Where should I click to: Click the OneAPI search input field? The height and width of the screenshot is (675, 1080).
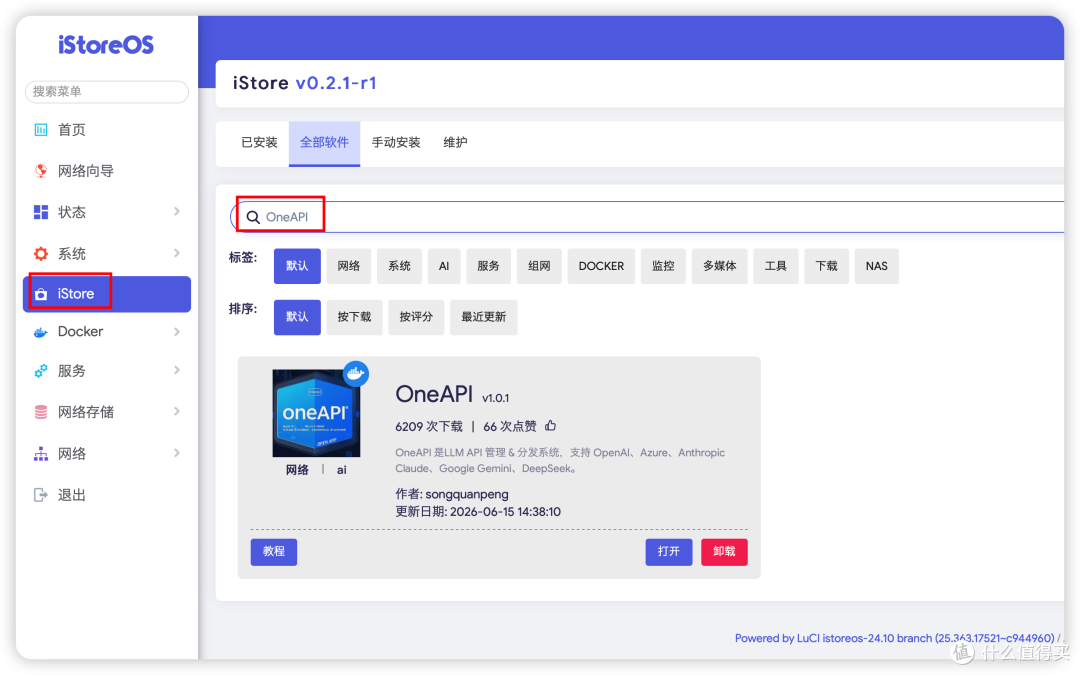pos(647,217)
